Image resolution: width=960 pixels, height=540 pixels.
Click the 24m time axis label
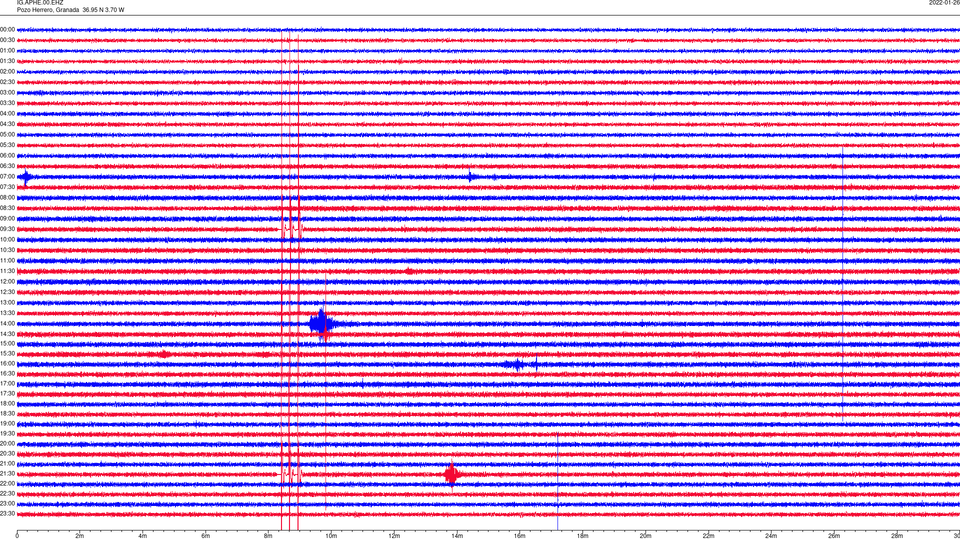771,536
